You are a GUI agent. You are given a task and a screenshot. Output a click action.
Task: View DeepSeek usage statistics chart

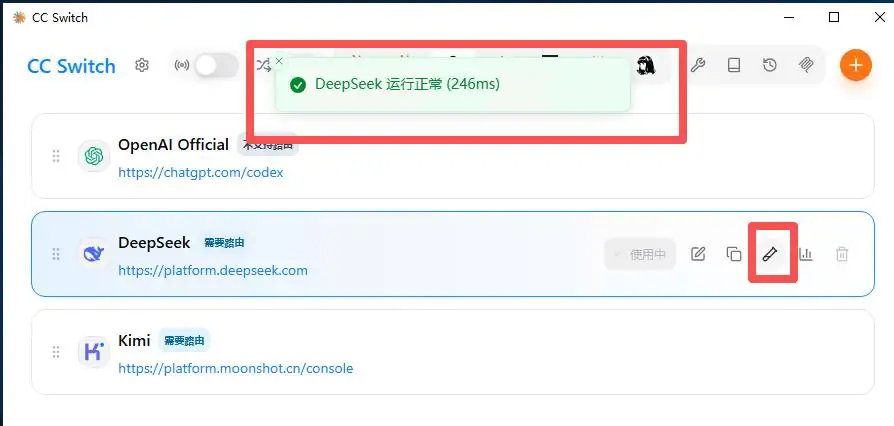tap(806, 254)
